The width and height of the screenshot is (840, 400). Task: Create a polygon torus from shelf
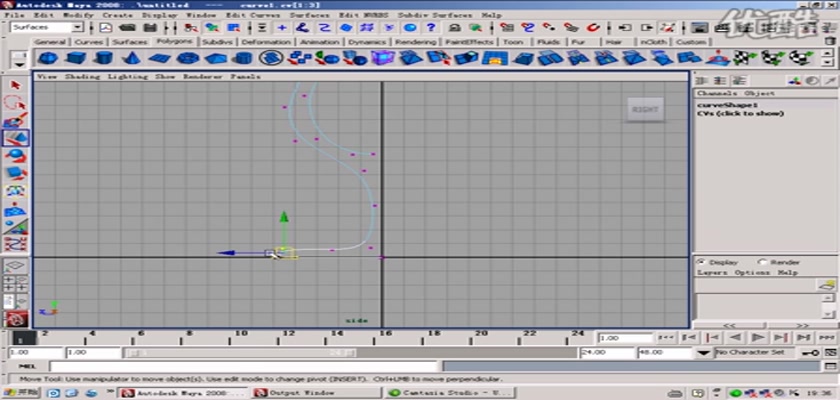[187, 57]
